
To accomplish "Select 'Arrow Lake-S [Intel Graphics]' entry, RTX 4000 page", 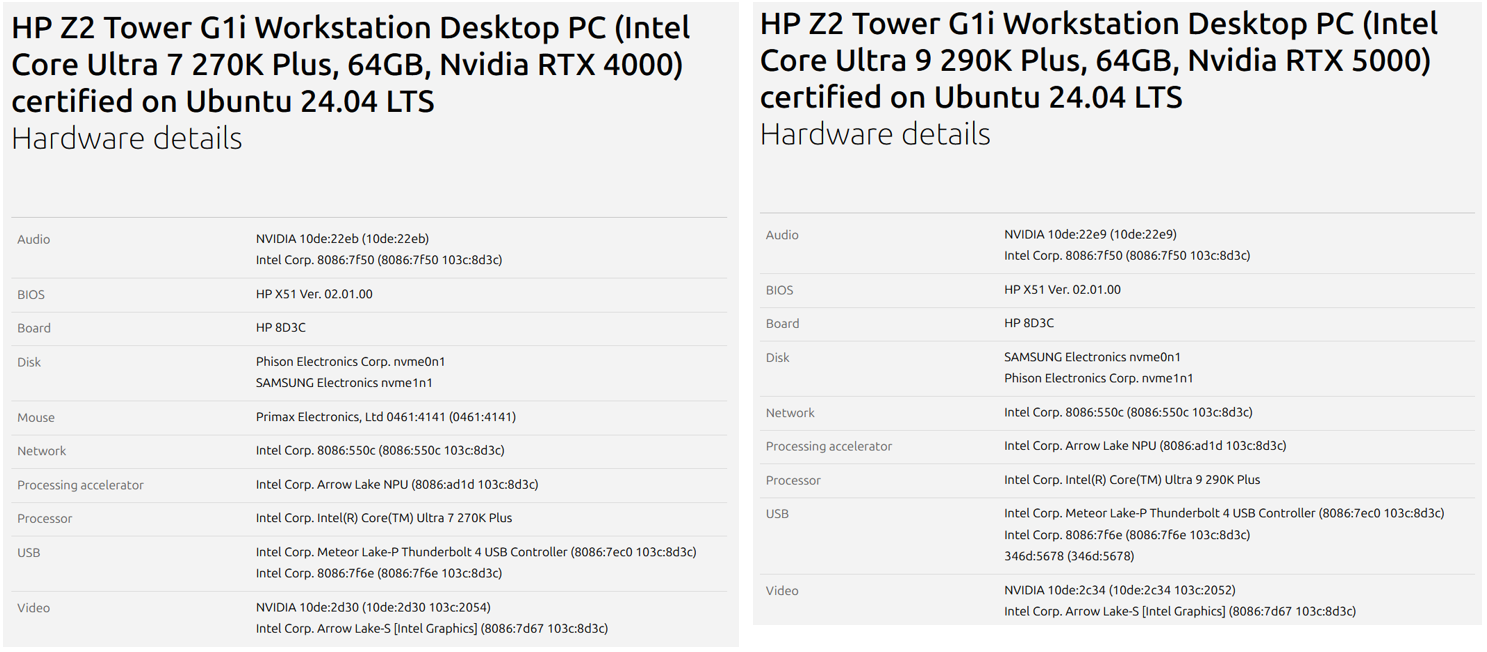I will click(432, 629).
